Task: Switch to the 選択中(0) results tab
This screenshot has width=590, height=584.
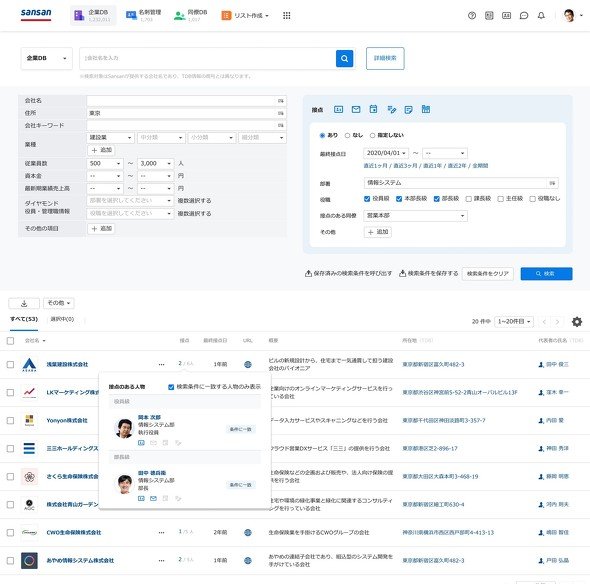Action: click(62, 319)
